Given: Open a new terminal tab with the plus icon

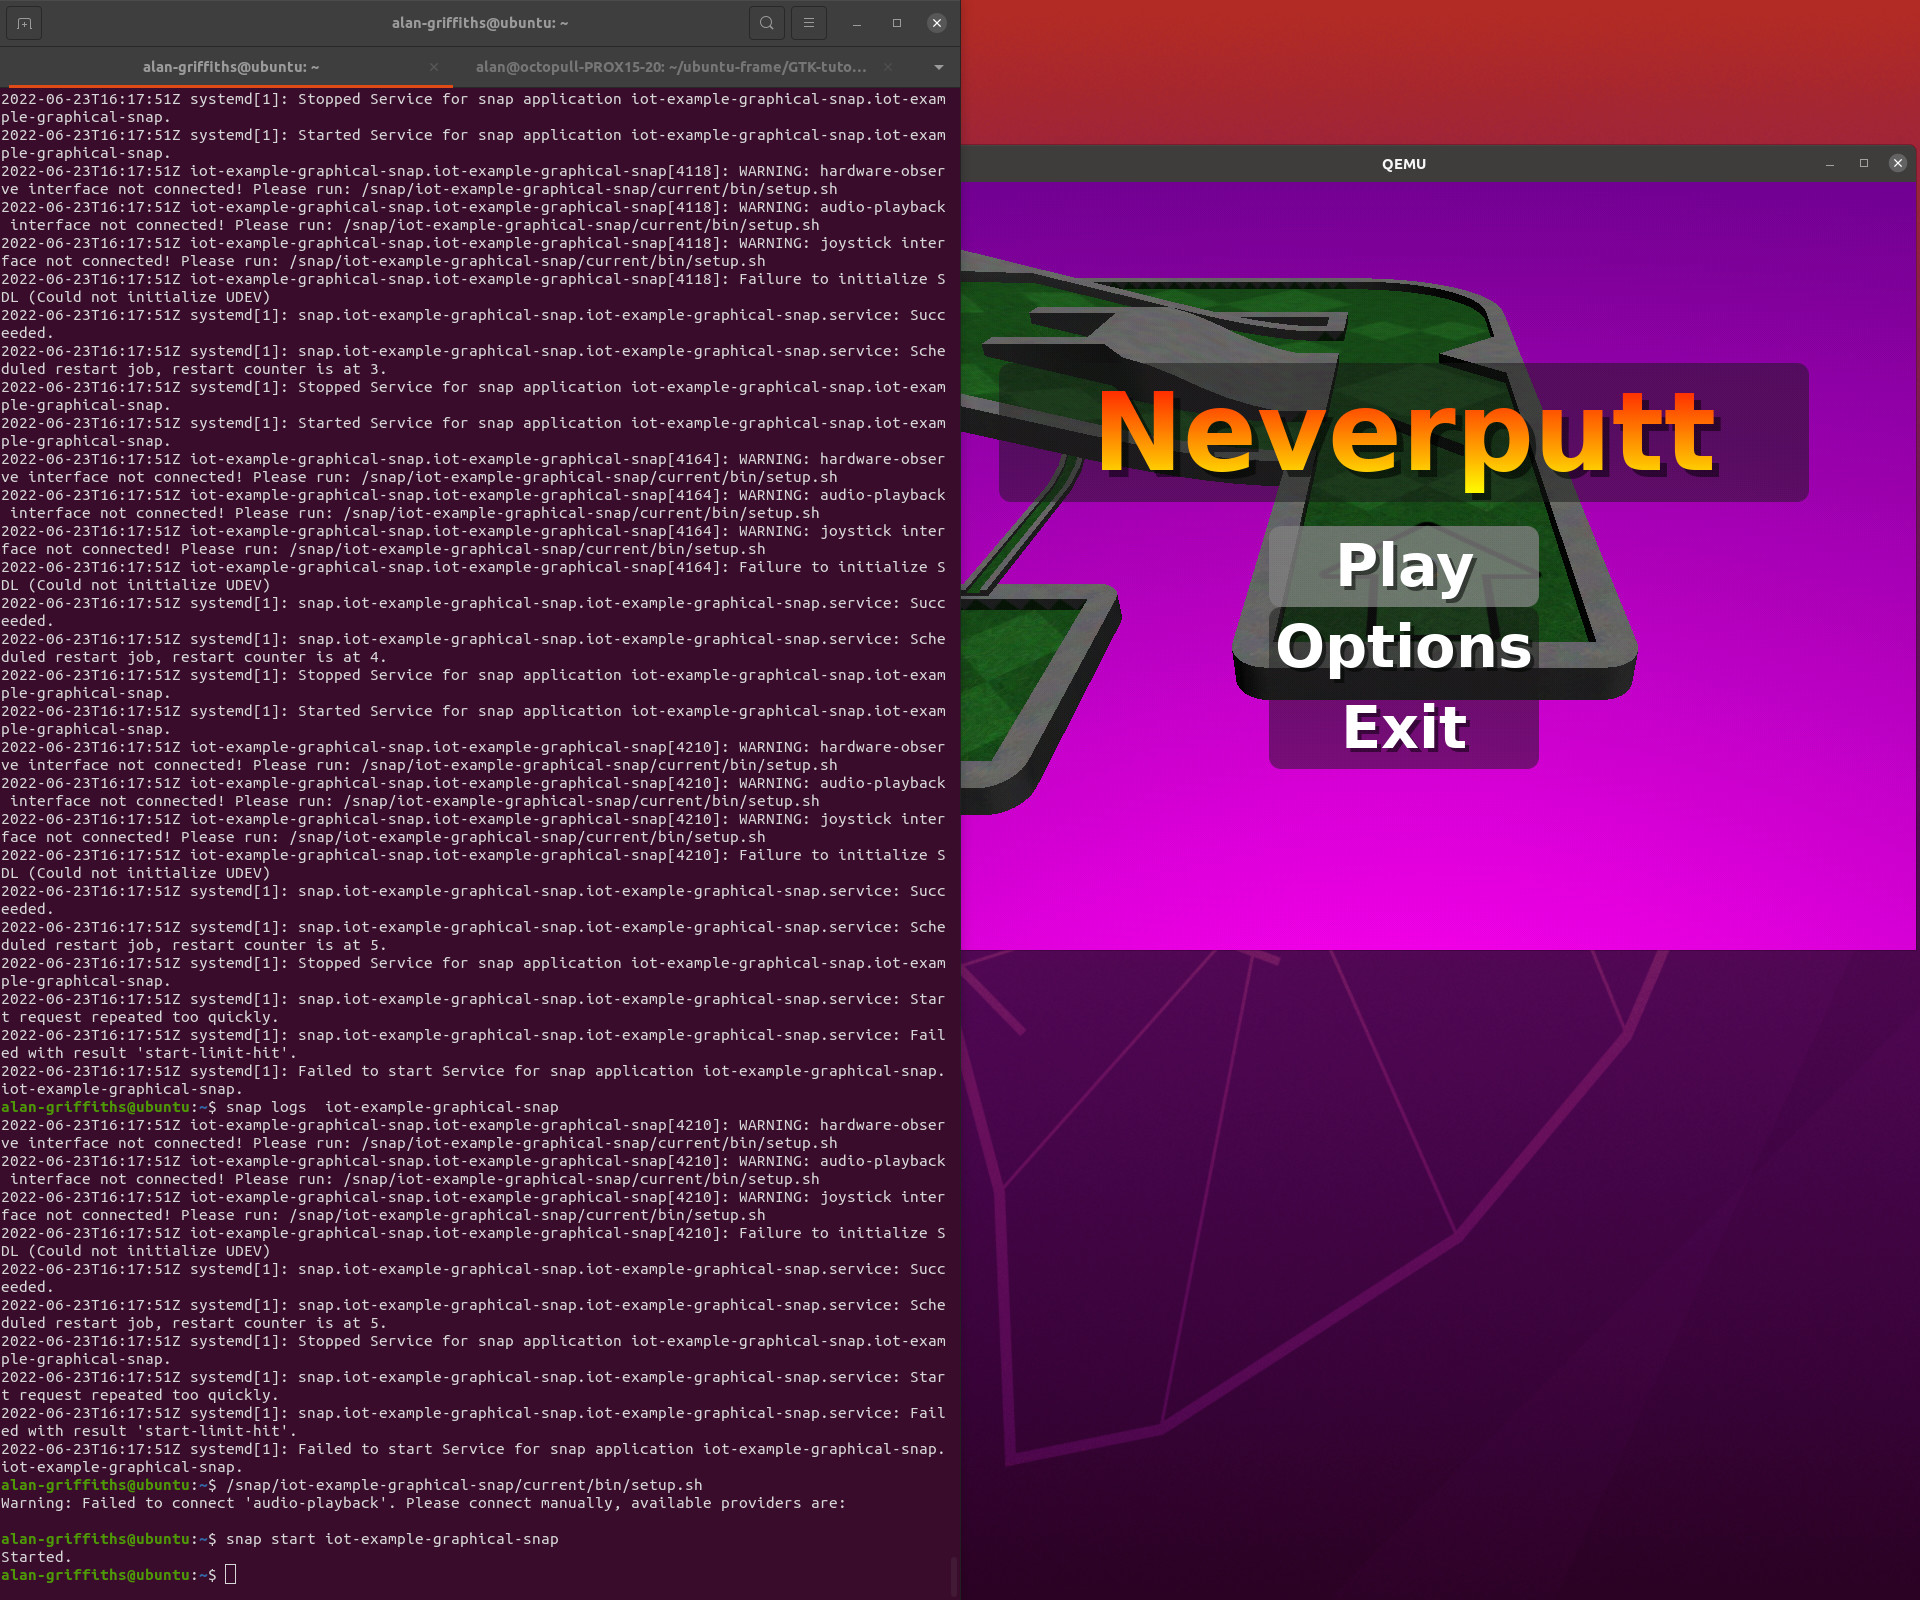Looking at the screenshot, I should pyautogui.click(x=24, y=23).
